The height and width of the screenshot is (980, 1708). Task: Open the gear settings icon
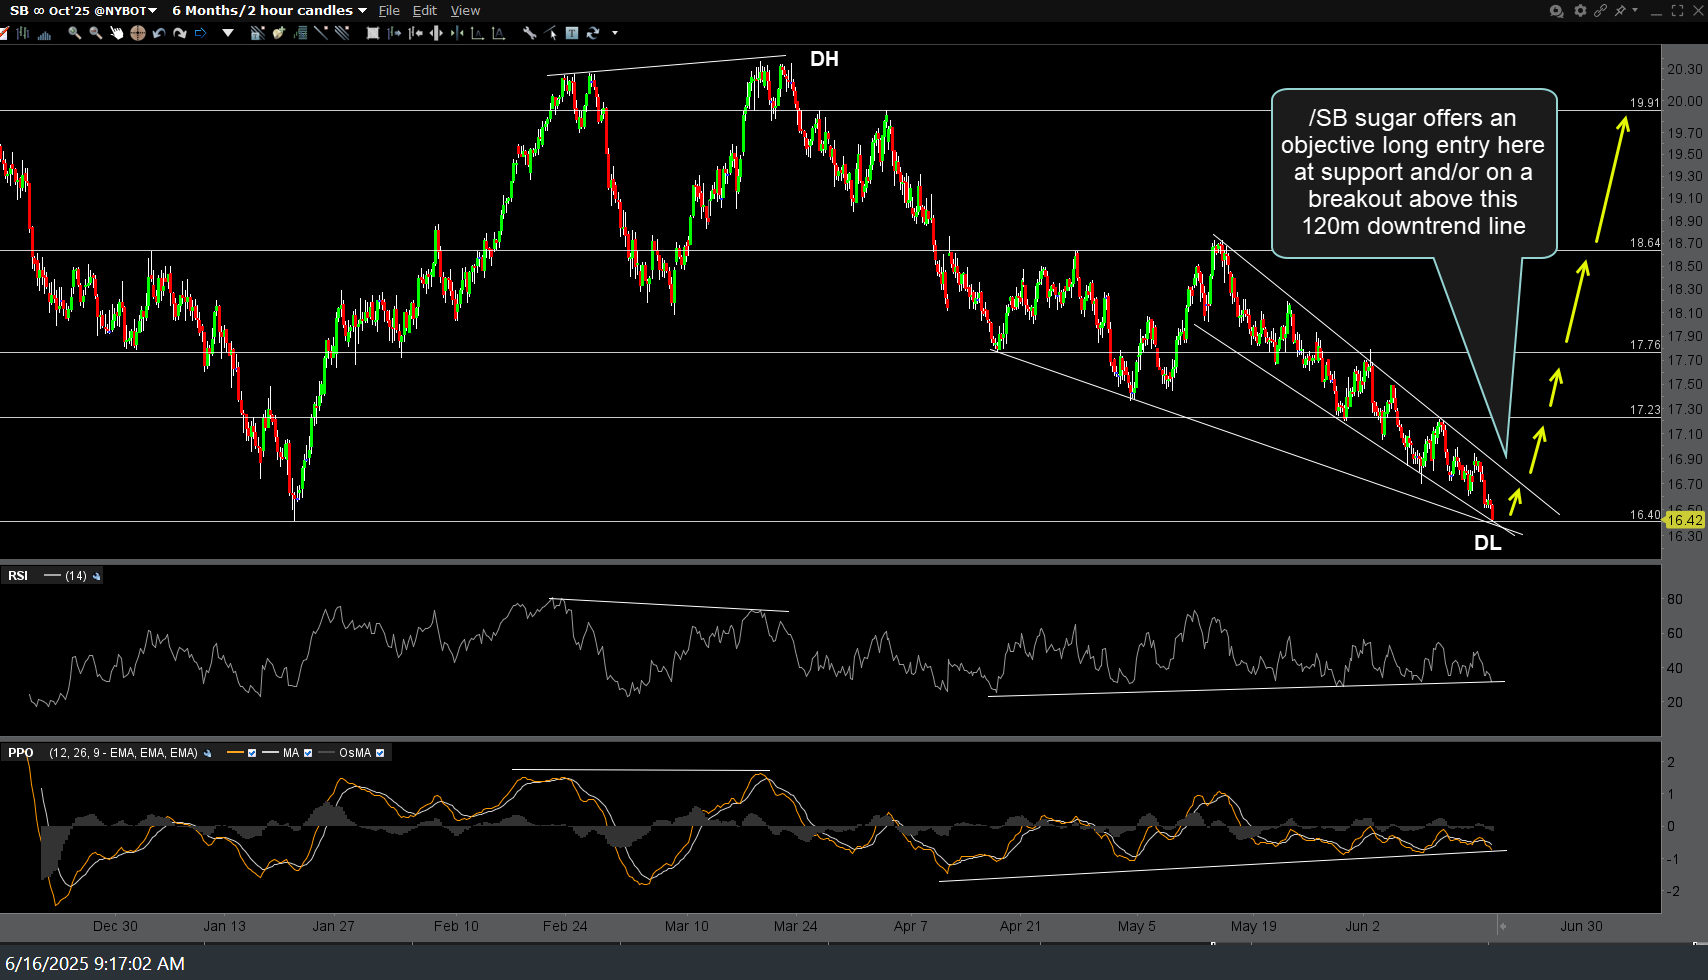click(x=1580, y=11)
